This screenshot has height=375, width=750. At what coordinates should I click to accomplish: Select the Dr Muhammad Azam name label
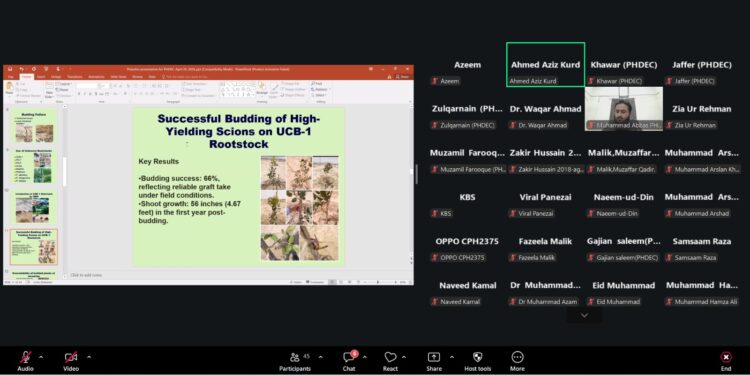548,302
